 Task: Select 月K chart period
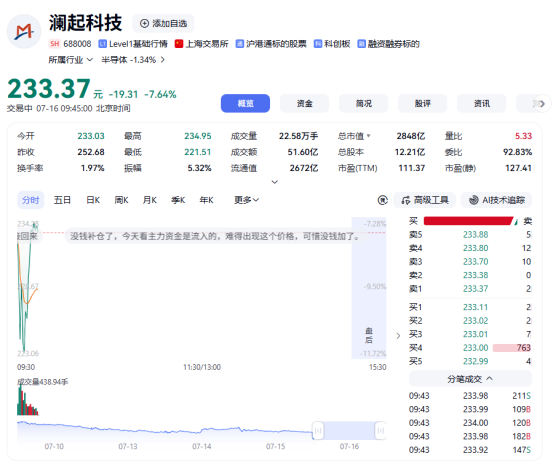(150, 200)
